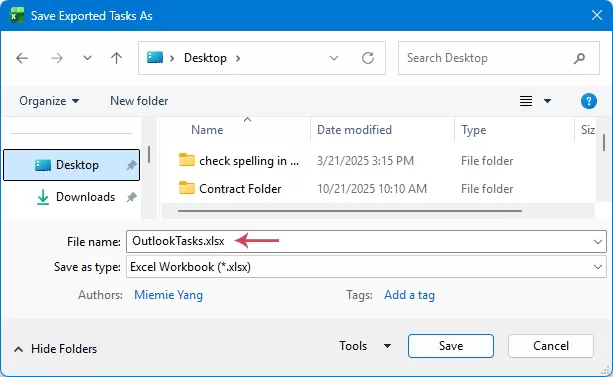Click Add a tag

coord(409,294)
